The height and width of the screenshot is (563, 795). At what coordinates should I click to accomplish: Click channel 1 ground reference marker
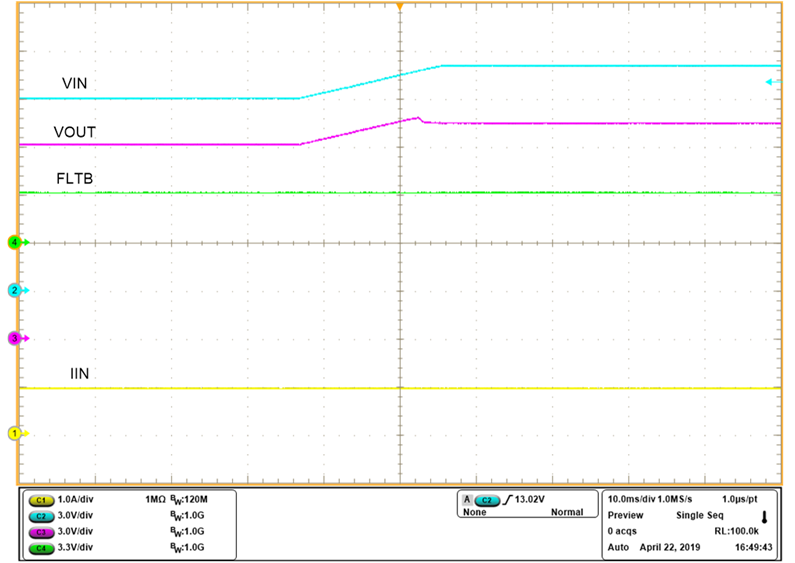(x=18, y=433)
